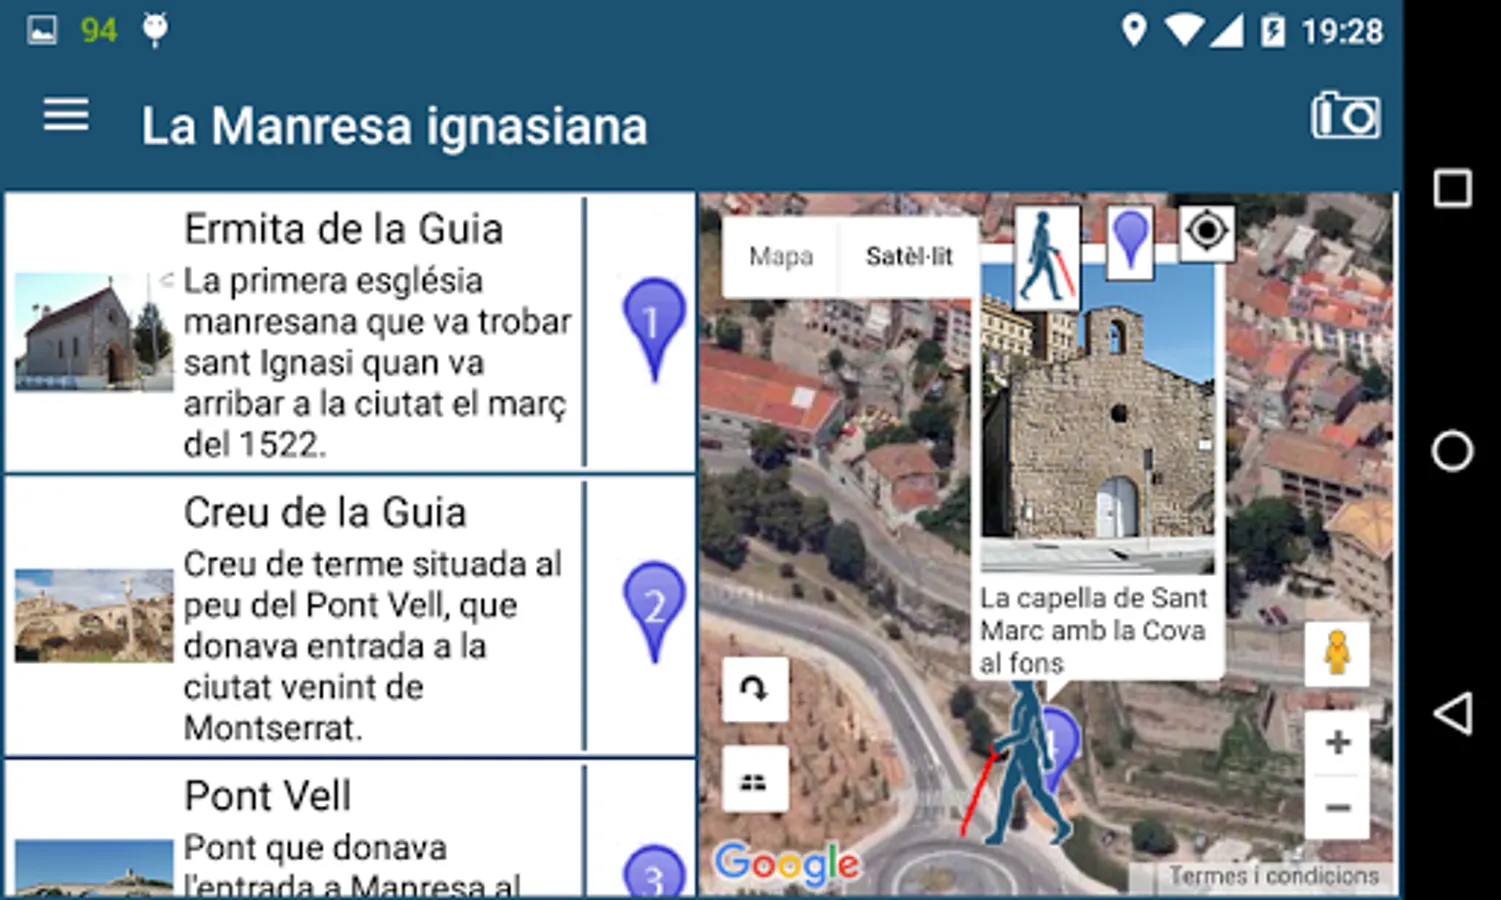The width and height of the screenshot is (1501, 900).
Task: Tap the image notification icon in status bar
Action: click(42, 30)
